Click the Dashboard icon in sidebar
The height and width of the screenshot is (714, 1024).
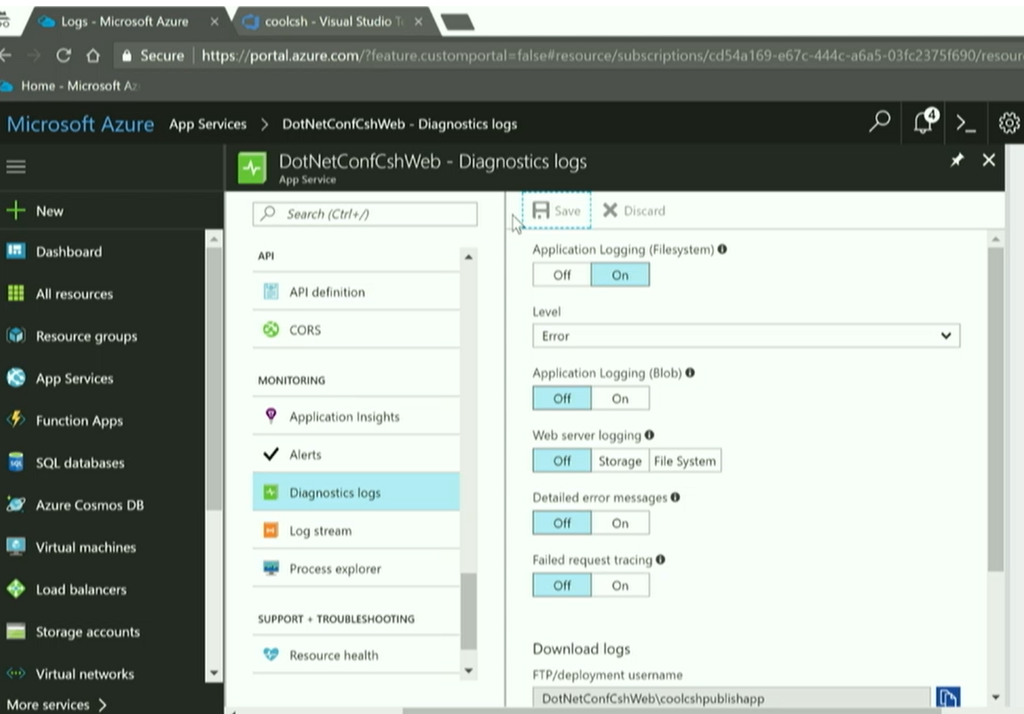[16, 251]
